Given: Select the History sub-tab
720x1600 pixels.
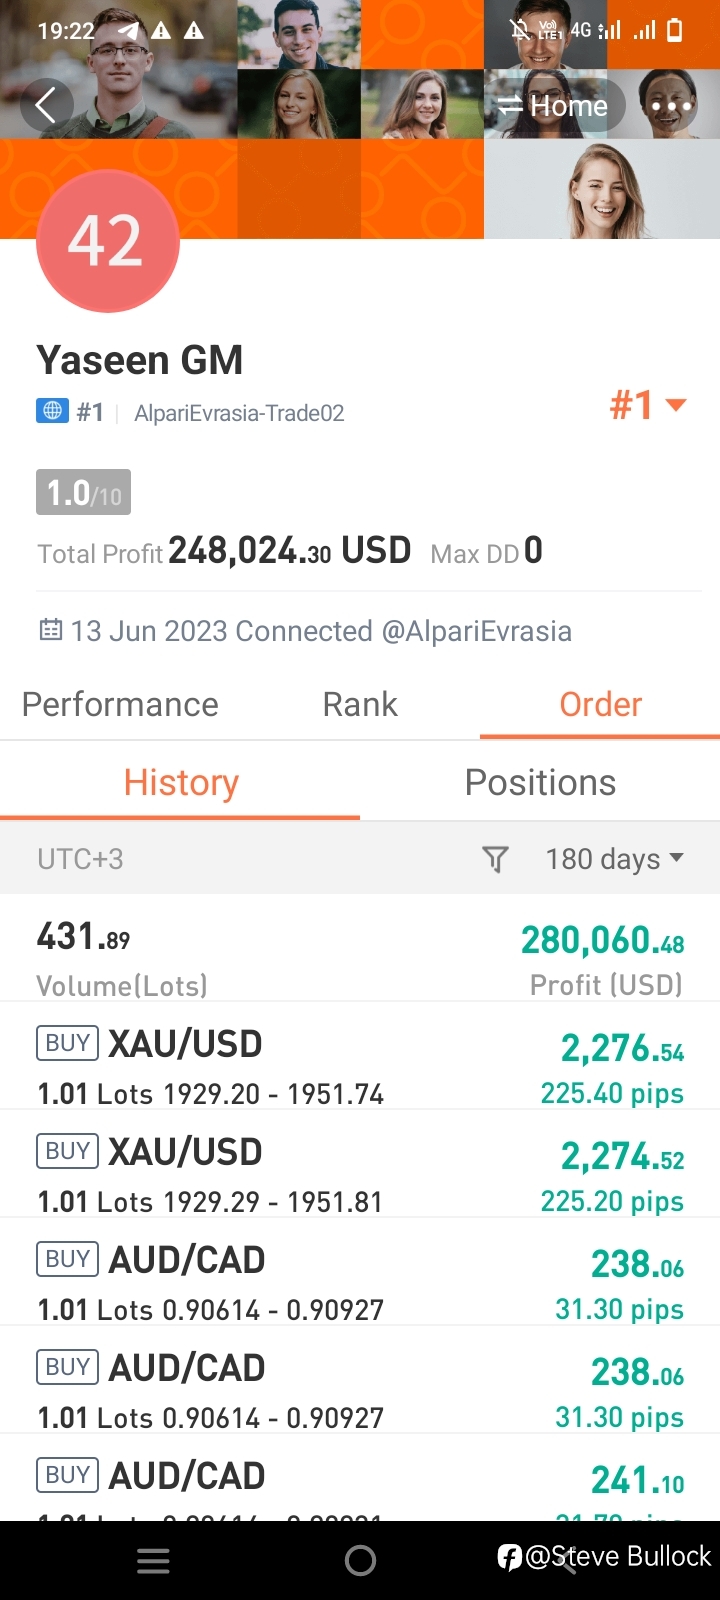Looking at the screenshot, I should [x=180, y=782].
